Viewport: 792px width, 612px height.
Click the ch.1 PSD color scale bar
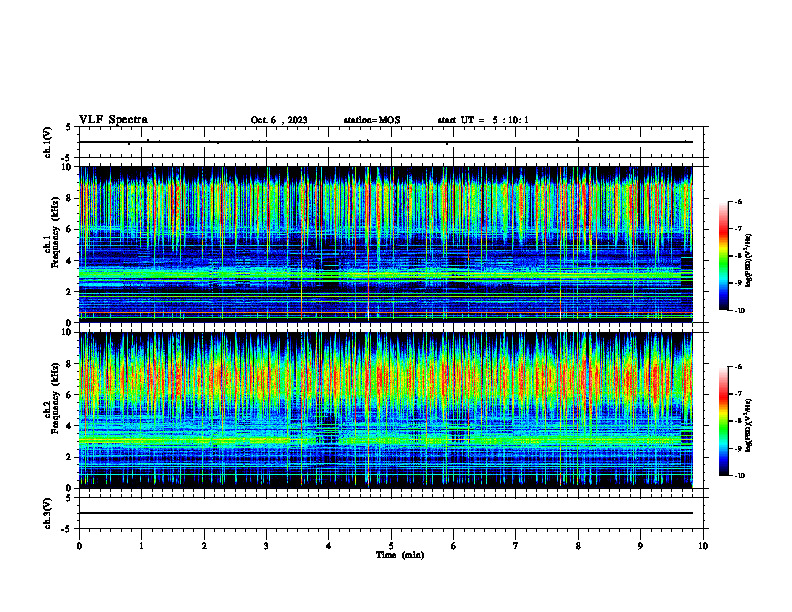pyautogui.click(x=723, y=256)
